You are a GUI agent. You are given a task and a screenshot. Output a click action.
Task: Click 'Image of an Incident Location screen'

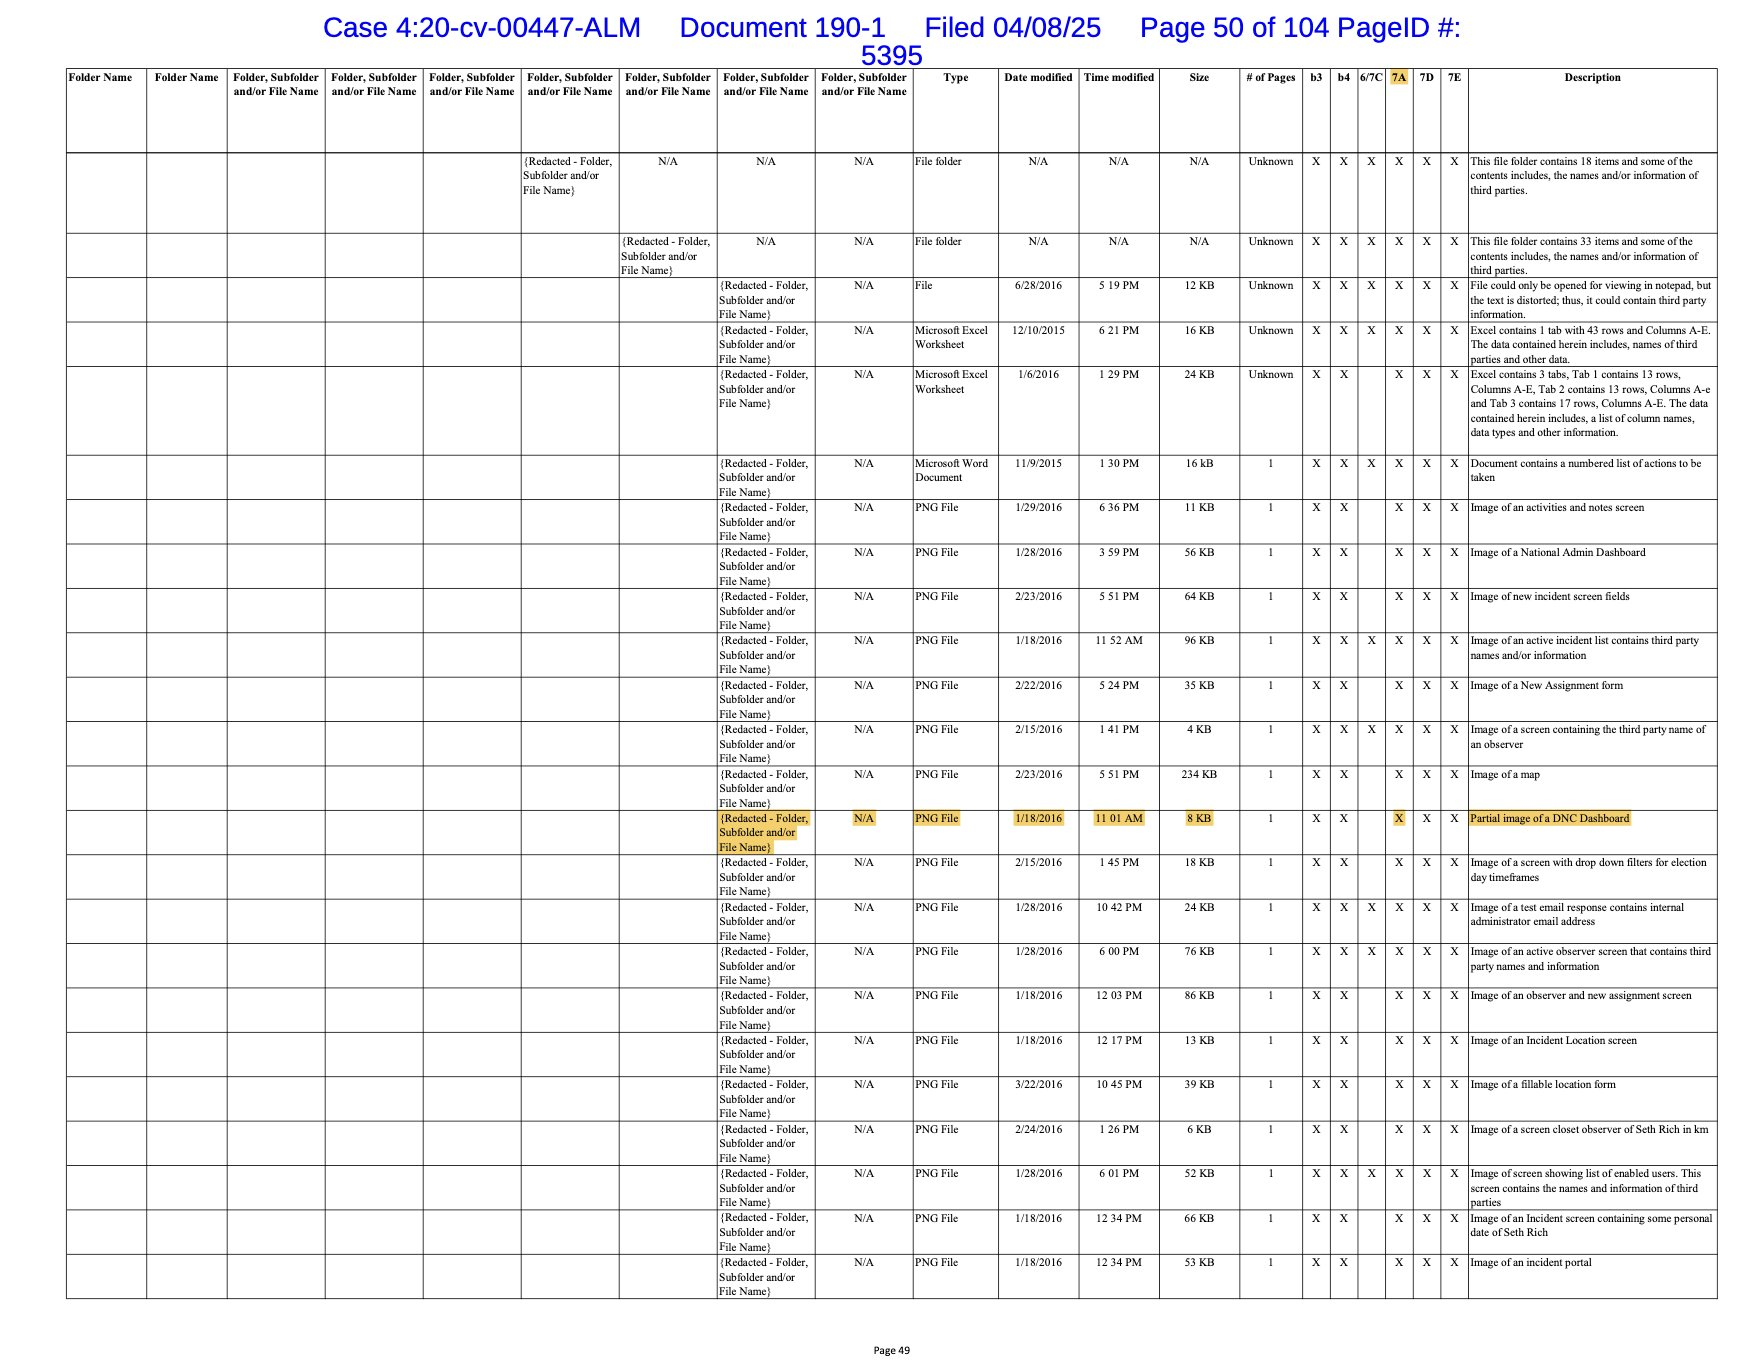[1553, 1041]
